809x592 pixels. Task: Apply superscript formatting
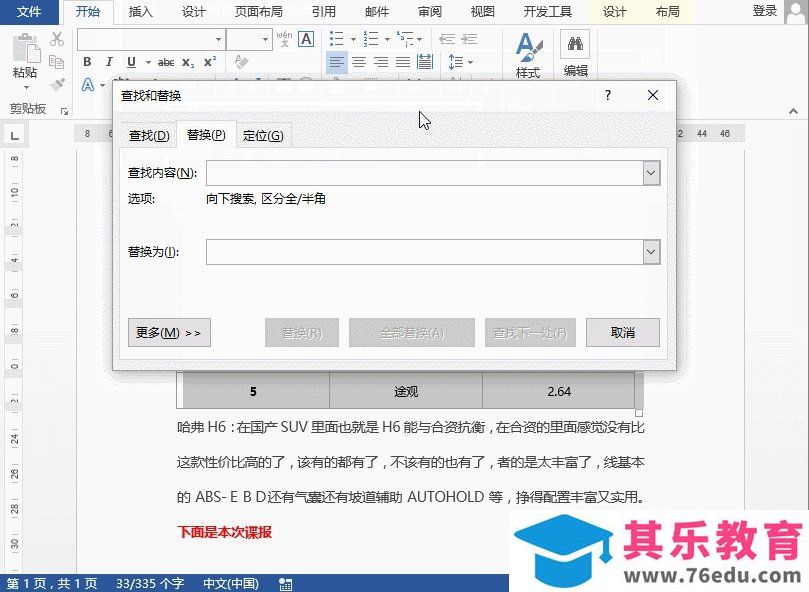(210, 62)
